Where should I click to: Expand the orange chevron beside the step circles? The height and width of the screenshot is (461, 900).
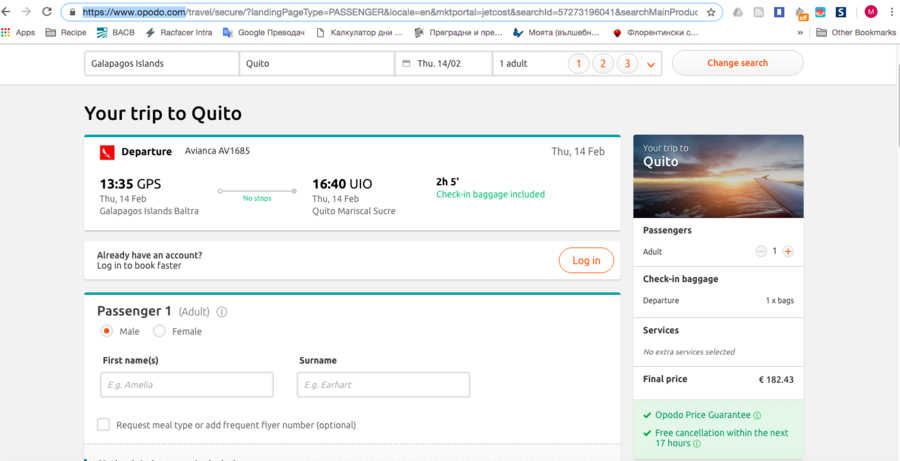(x=651, y=65)
